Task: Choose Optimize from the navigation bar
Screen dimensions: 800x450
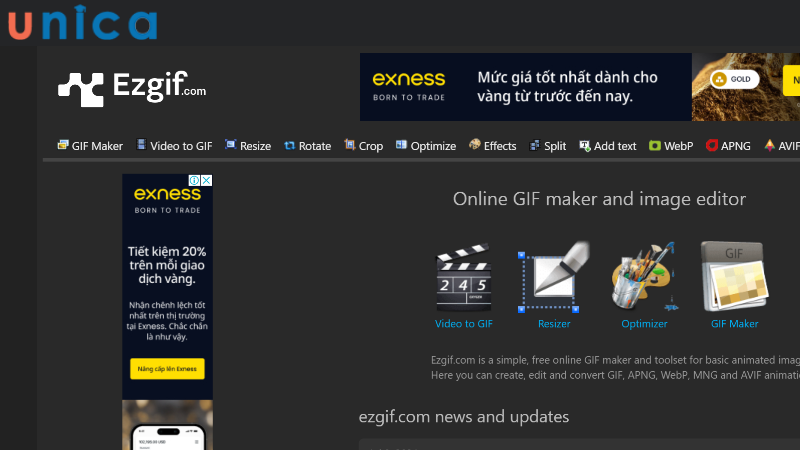Action: pos(426,146)
